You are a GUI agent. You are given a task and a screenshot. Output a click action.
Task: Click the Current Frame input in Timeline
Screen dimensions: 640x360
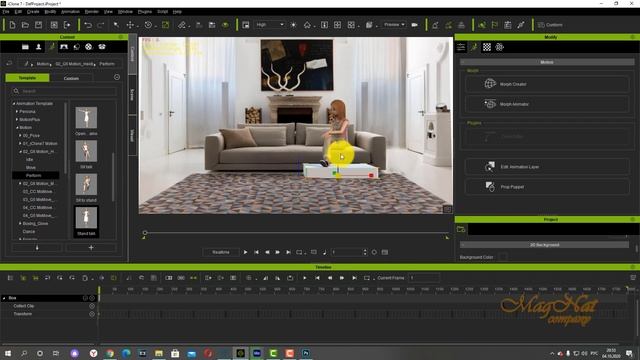click(x=424, y=278)
